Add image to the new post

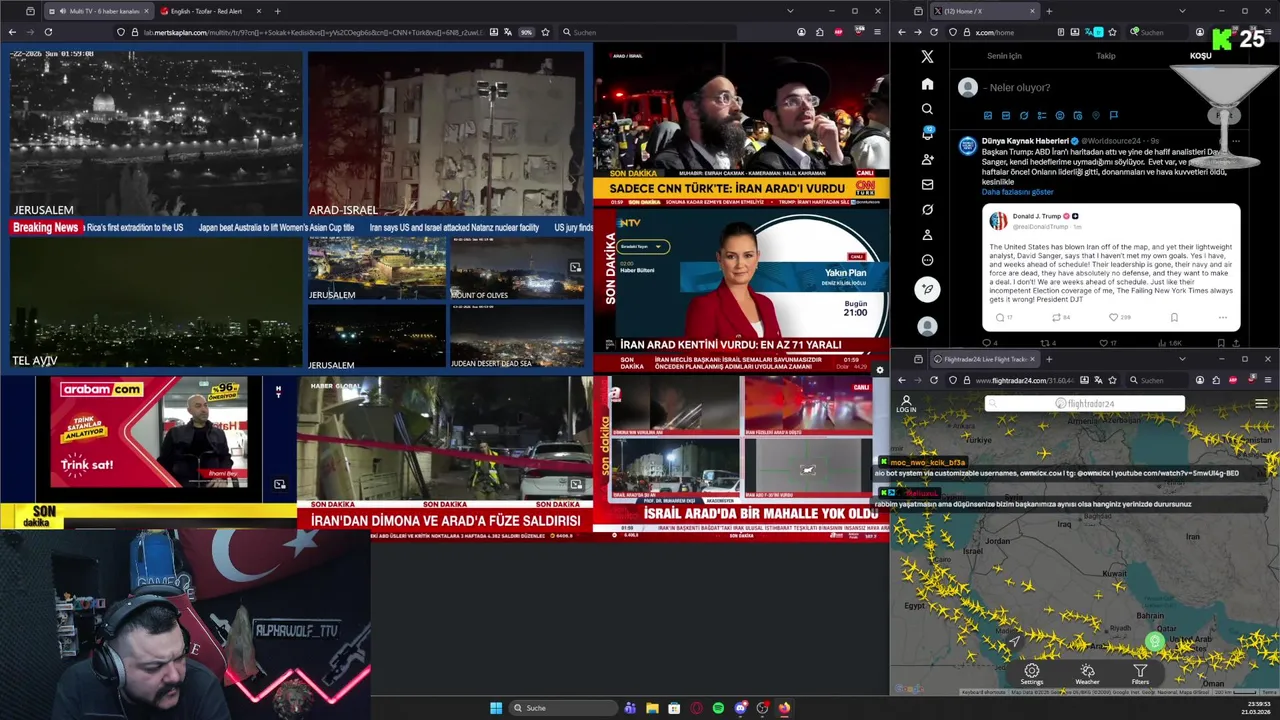pyautogui.click(x=988, y=116)
